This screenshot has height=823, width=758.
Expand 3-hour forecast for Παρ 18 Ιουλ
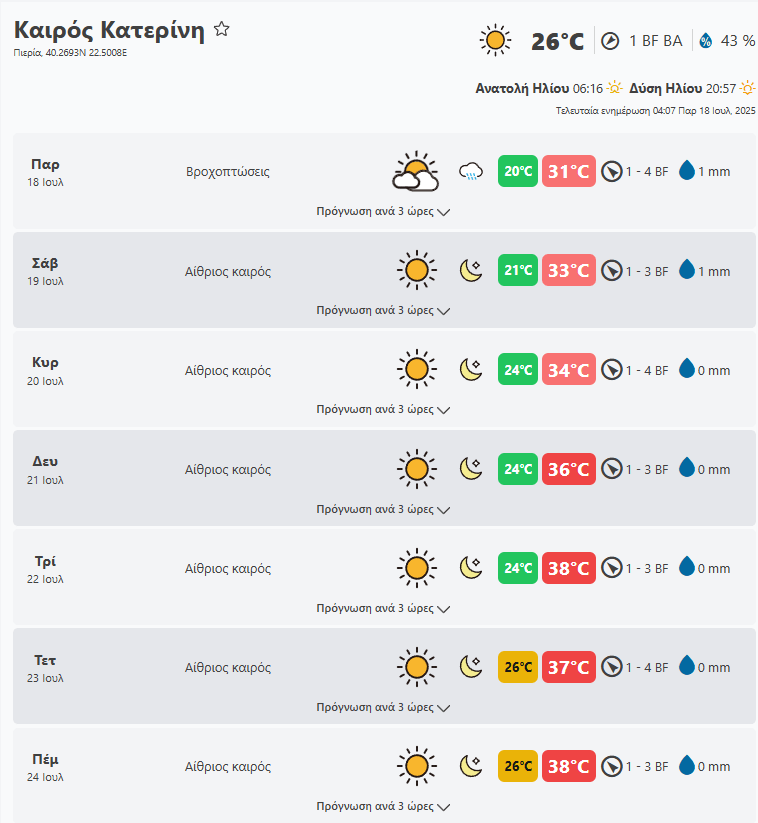[x=383, y=212]
